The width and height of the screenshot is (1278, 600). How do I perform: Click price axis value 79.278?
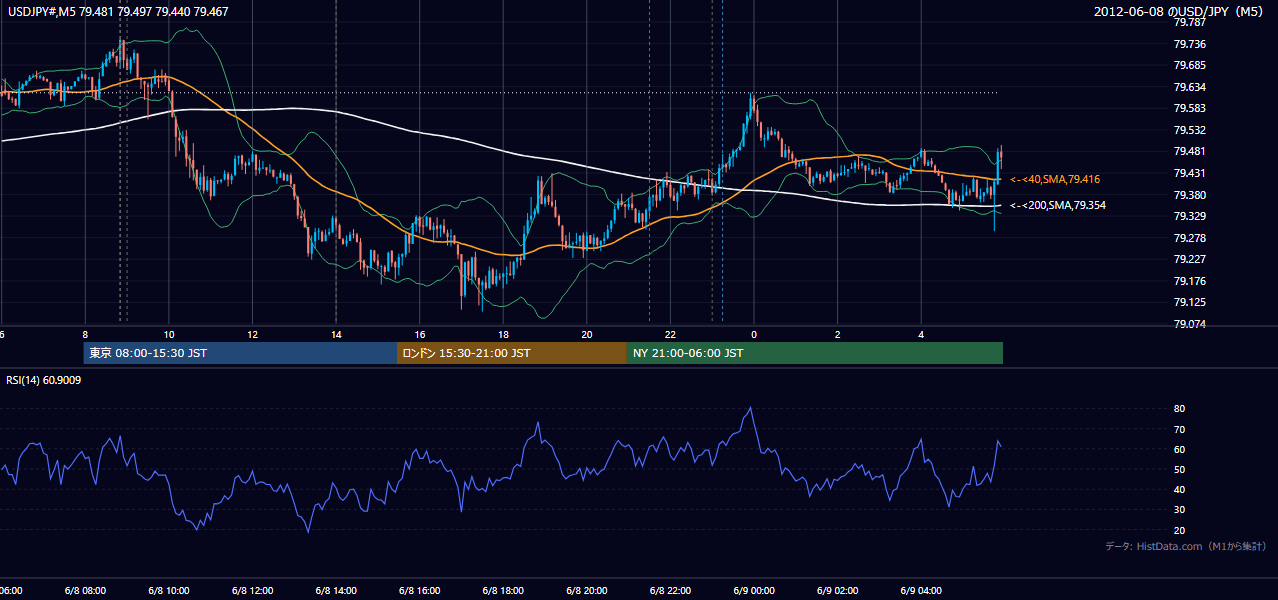(1189, 238)
